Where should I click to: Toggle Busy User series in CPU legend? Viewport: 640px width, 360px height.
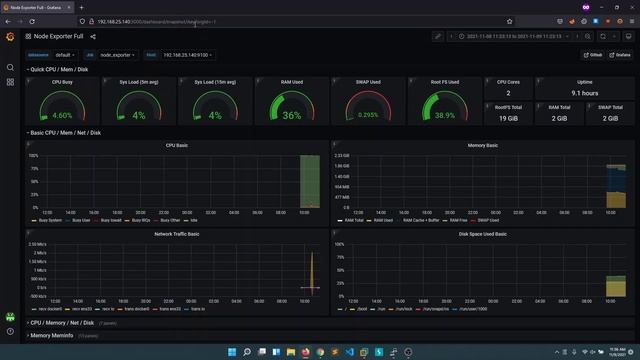pyautogui.click(x=78, y=220)
